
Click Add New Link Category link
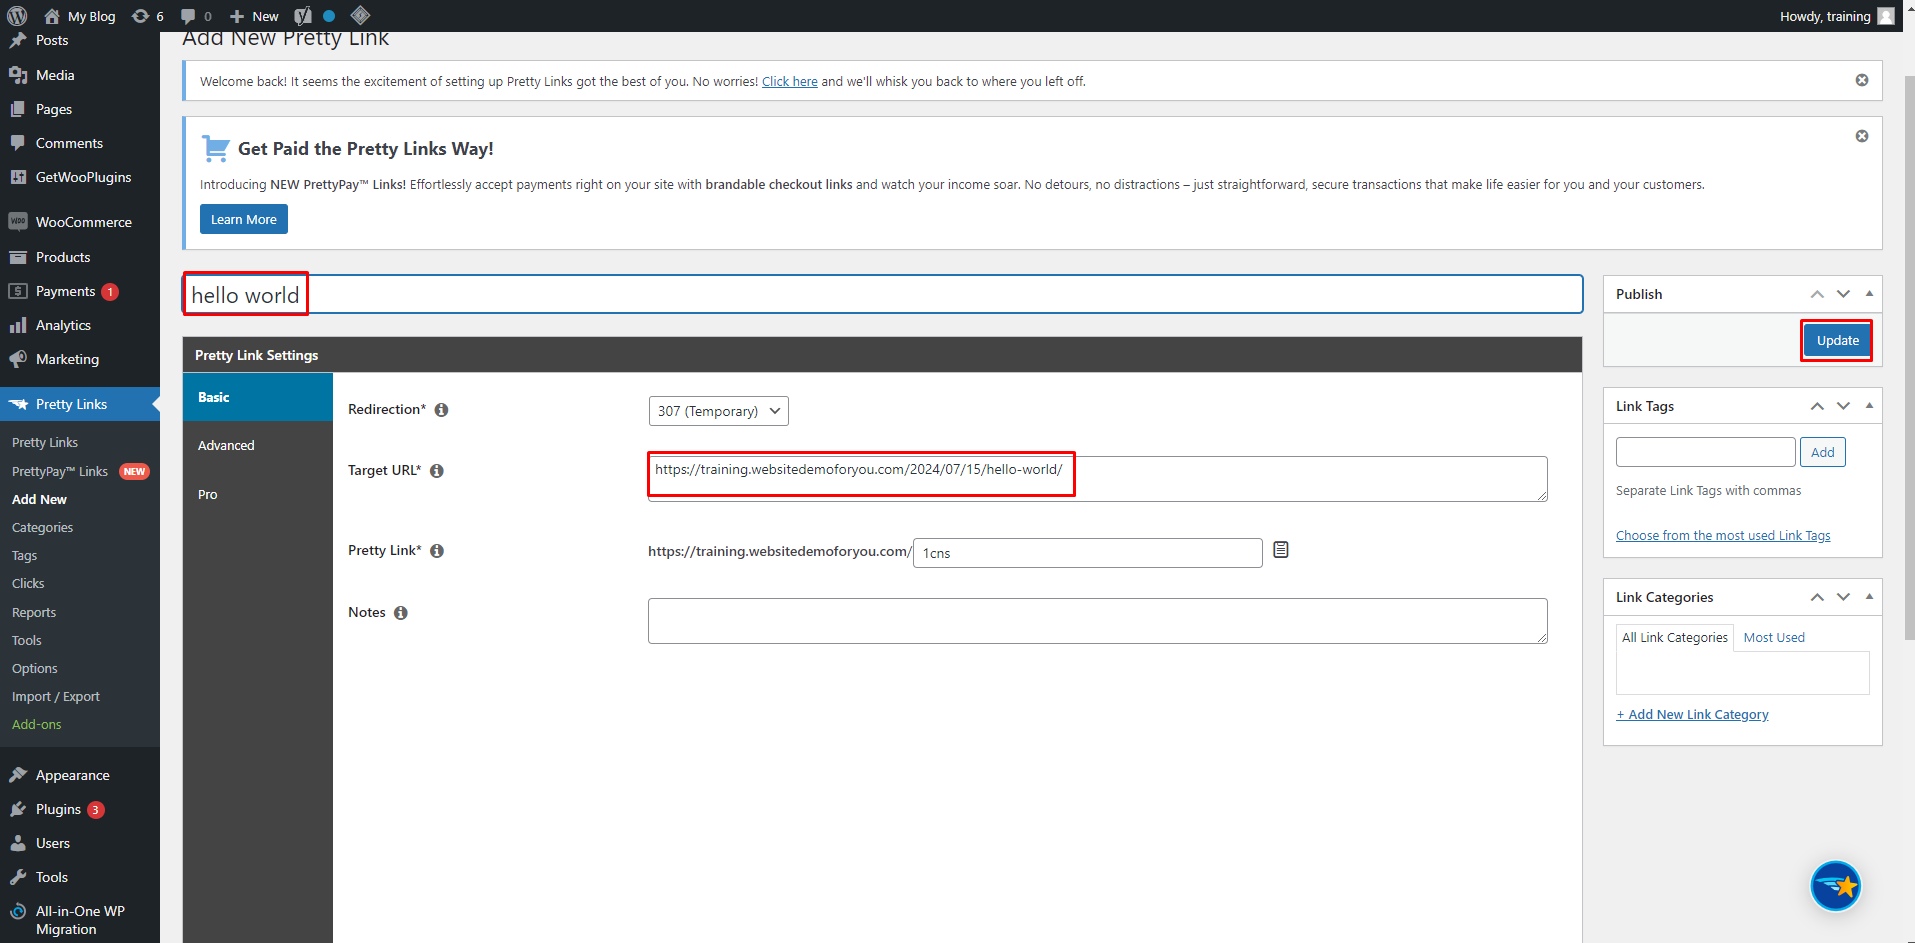[x=1692, y=715]
